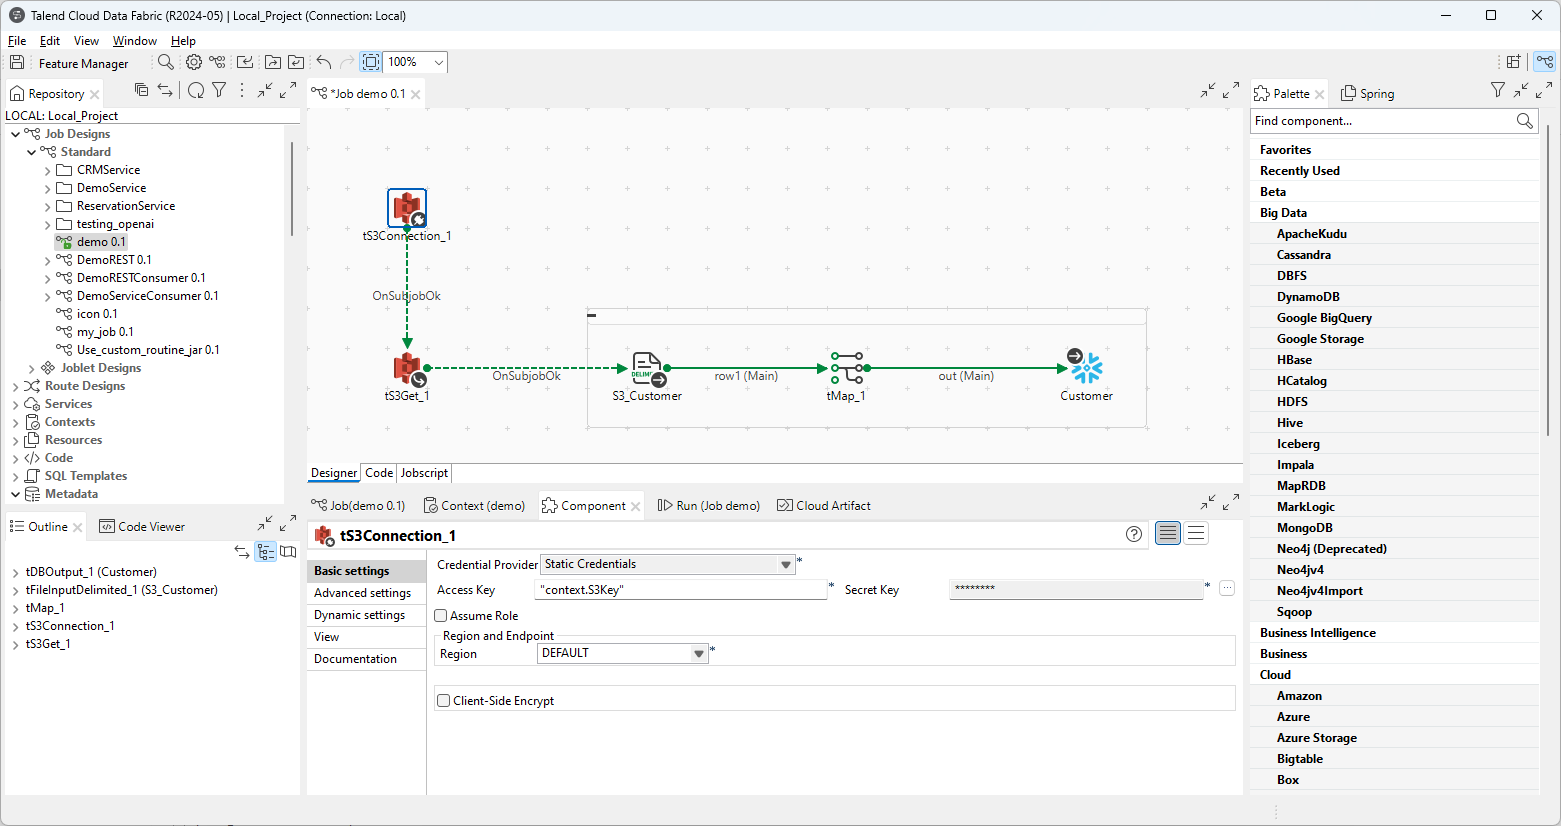1561x826 pixels.
Task: Click the undo arrow in toolbar
Action: tap(324, 62)
